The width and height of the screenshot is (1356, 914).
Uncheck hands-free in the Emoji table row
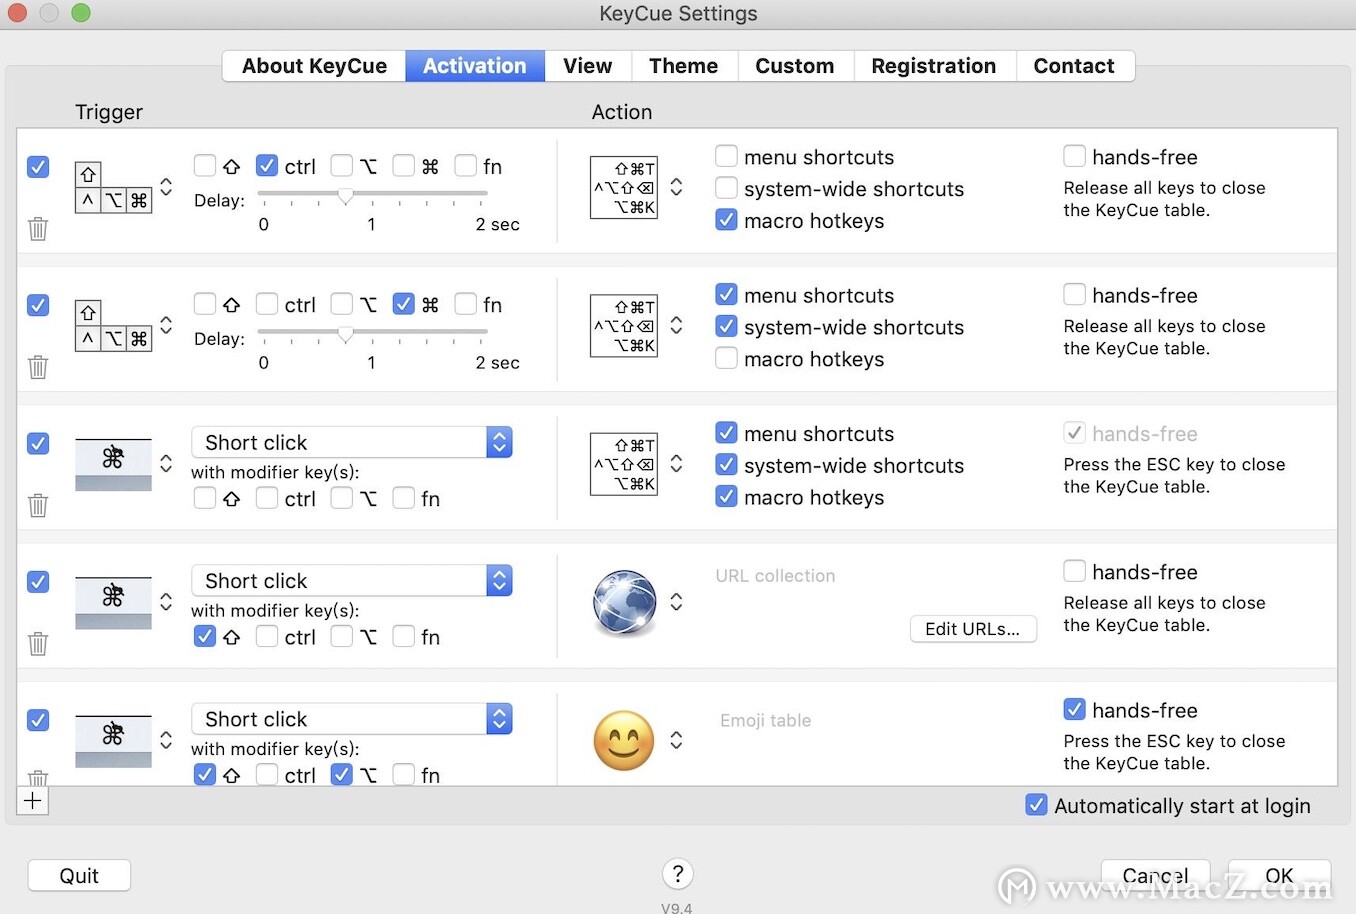pos(1075,709)
